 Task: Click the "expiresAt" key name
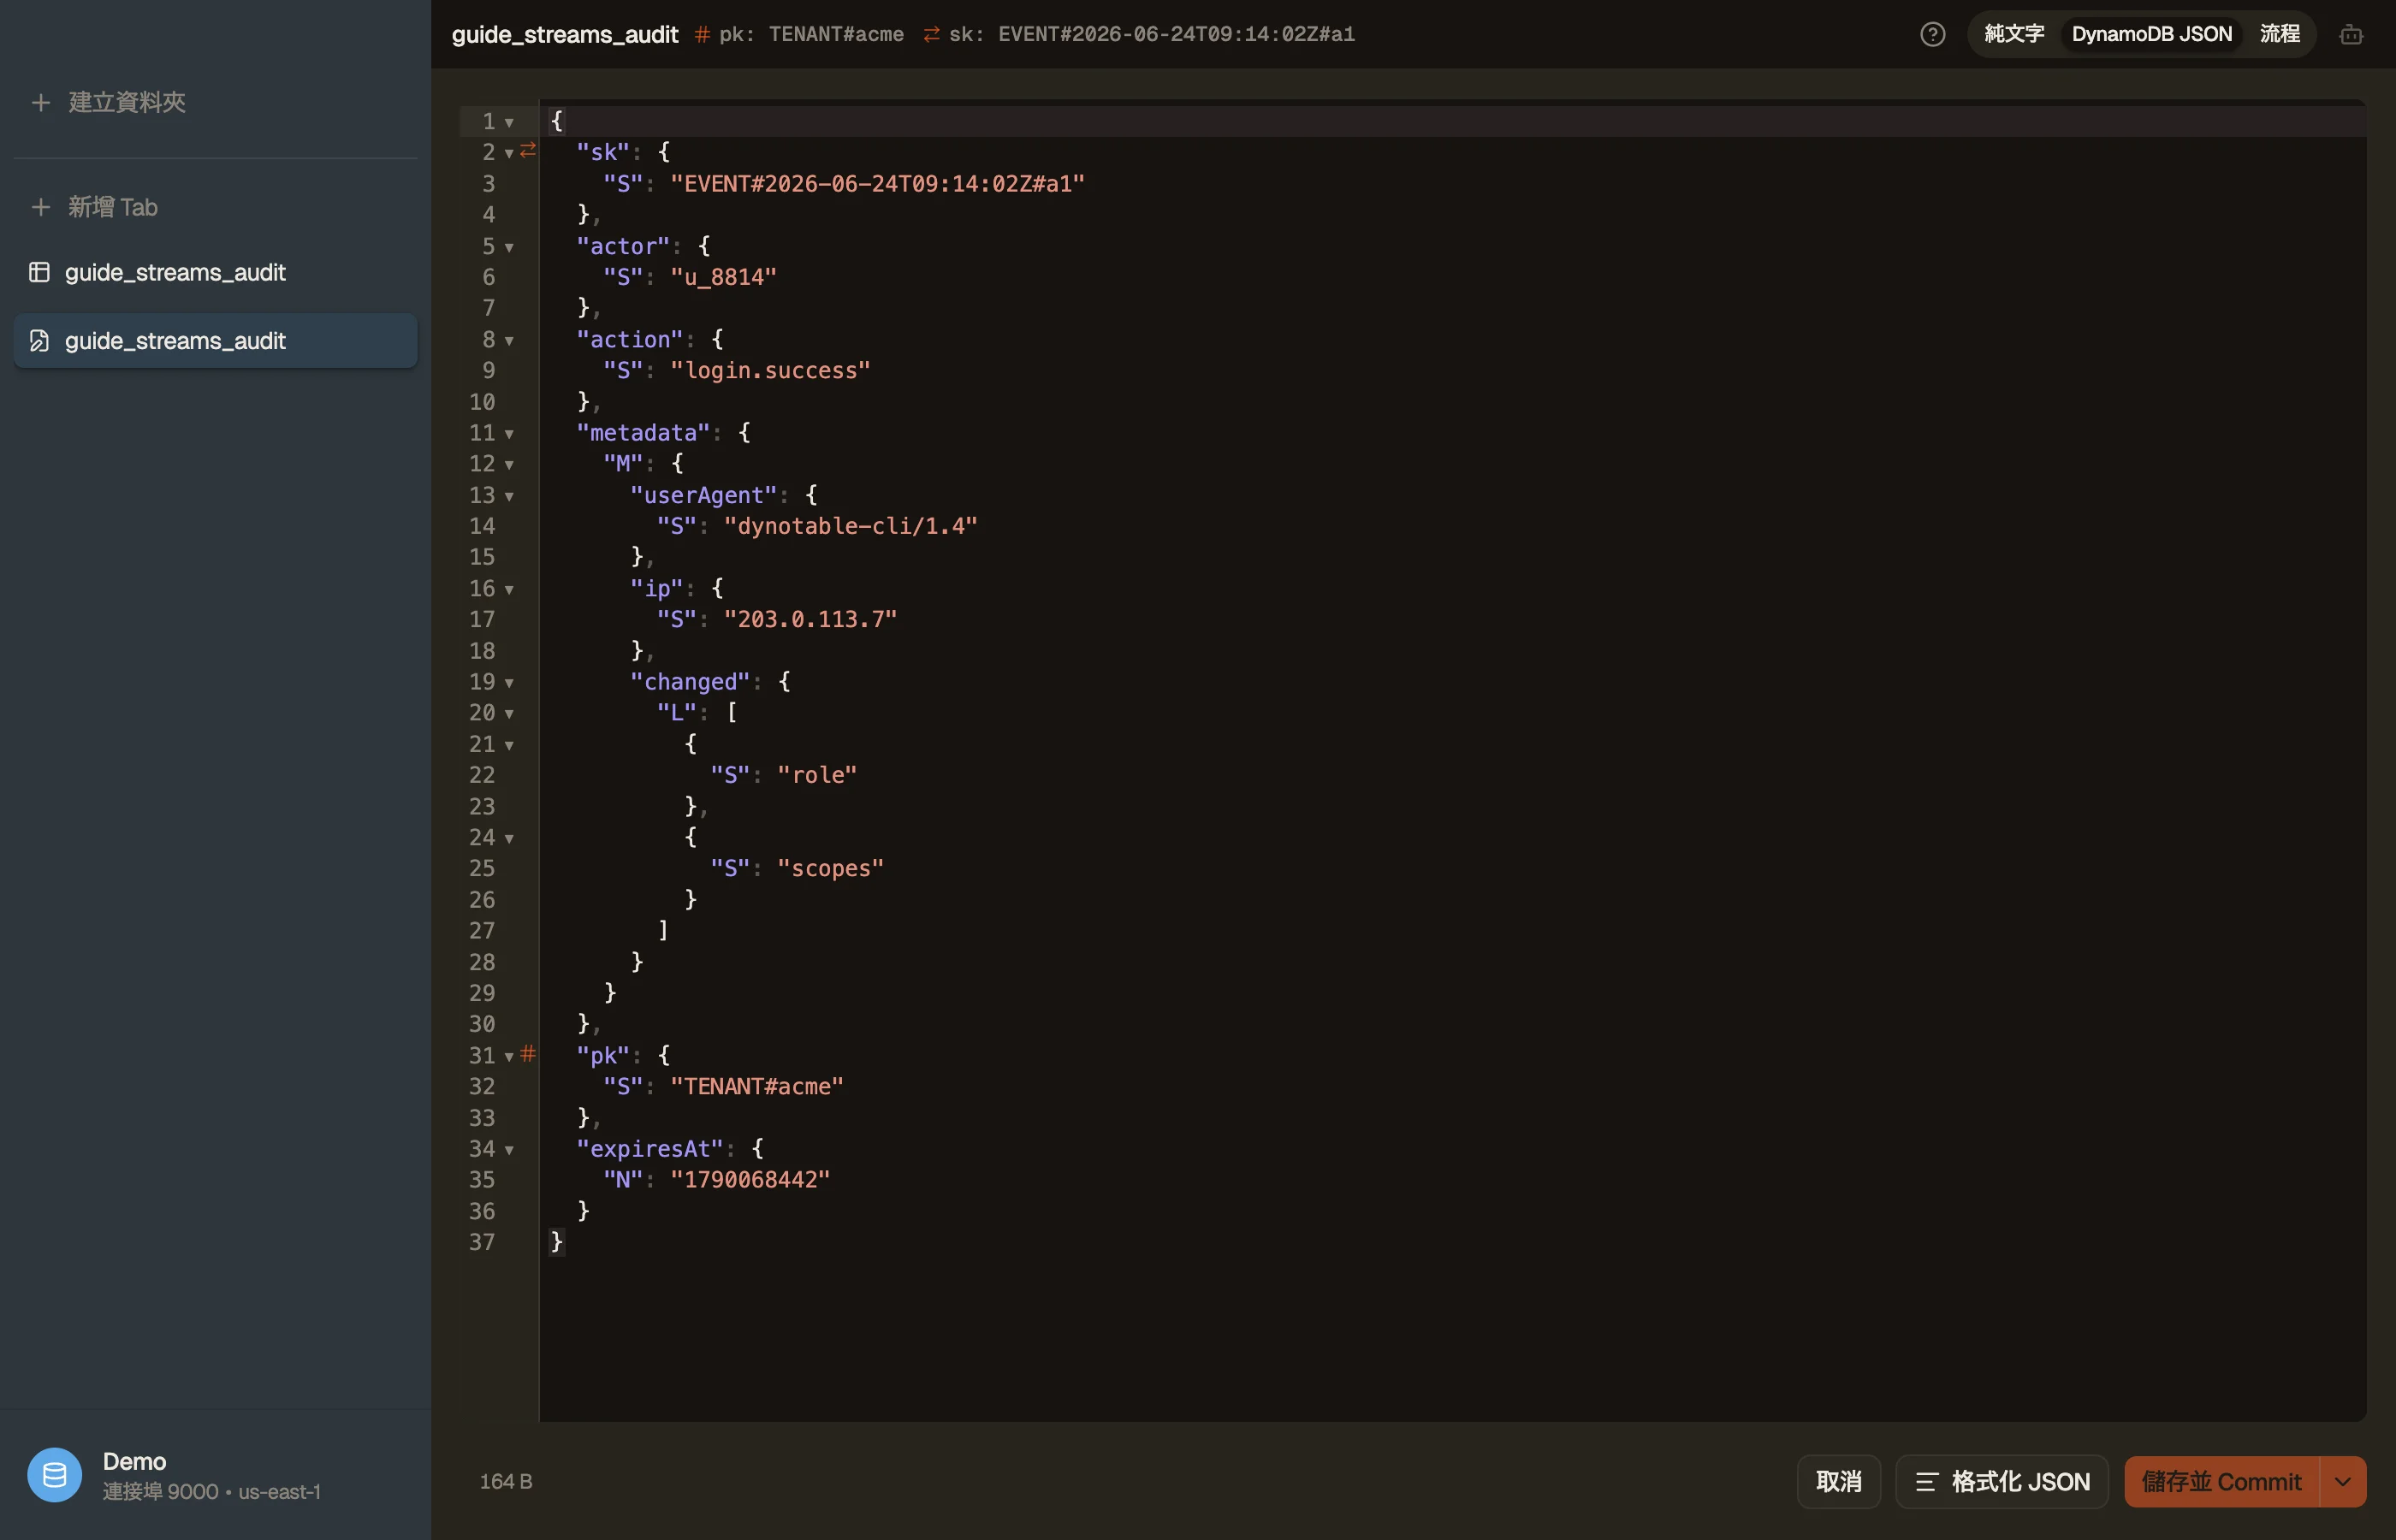tap(650, 1149)
